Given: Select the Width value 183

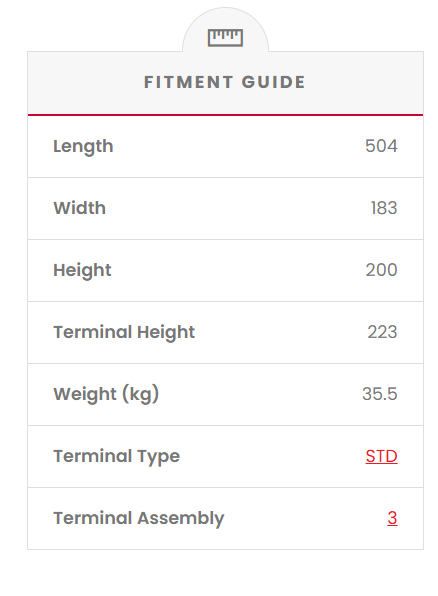Looking at the screenshot, I should [384, 208].
